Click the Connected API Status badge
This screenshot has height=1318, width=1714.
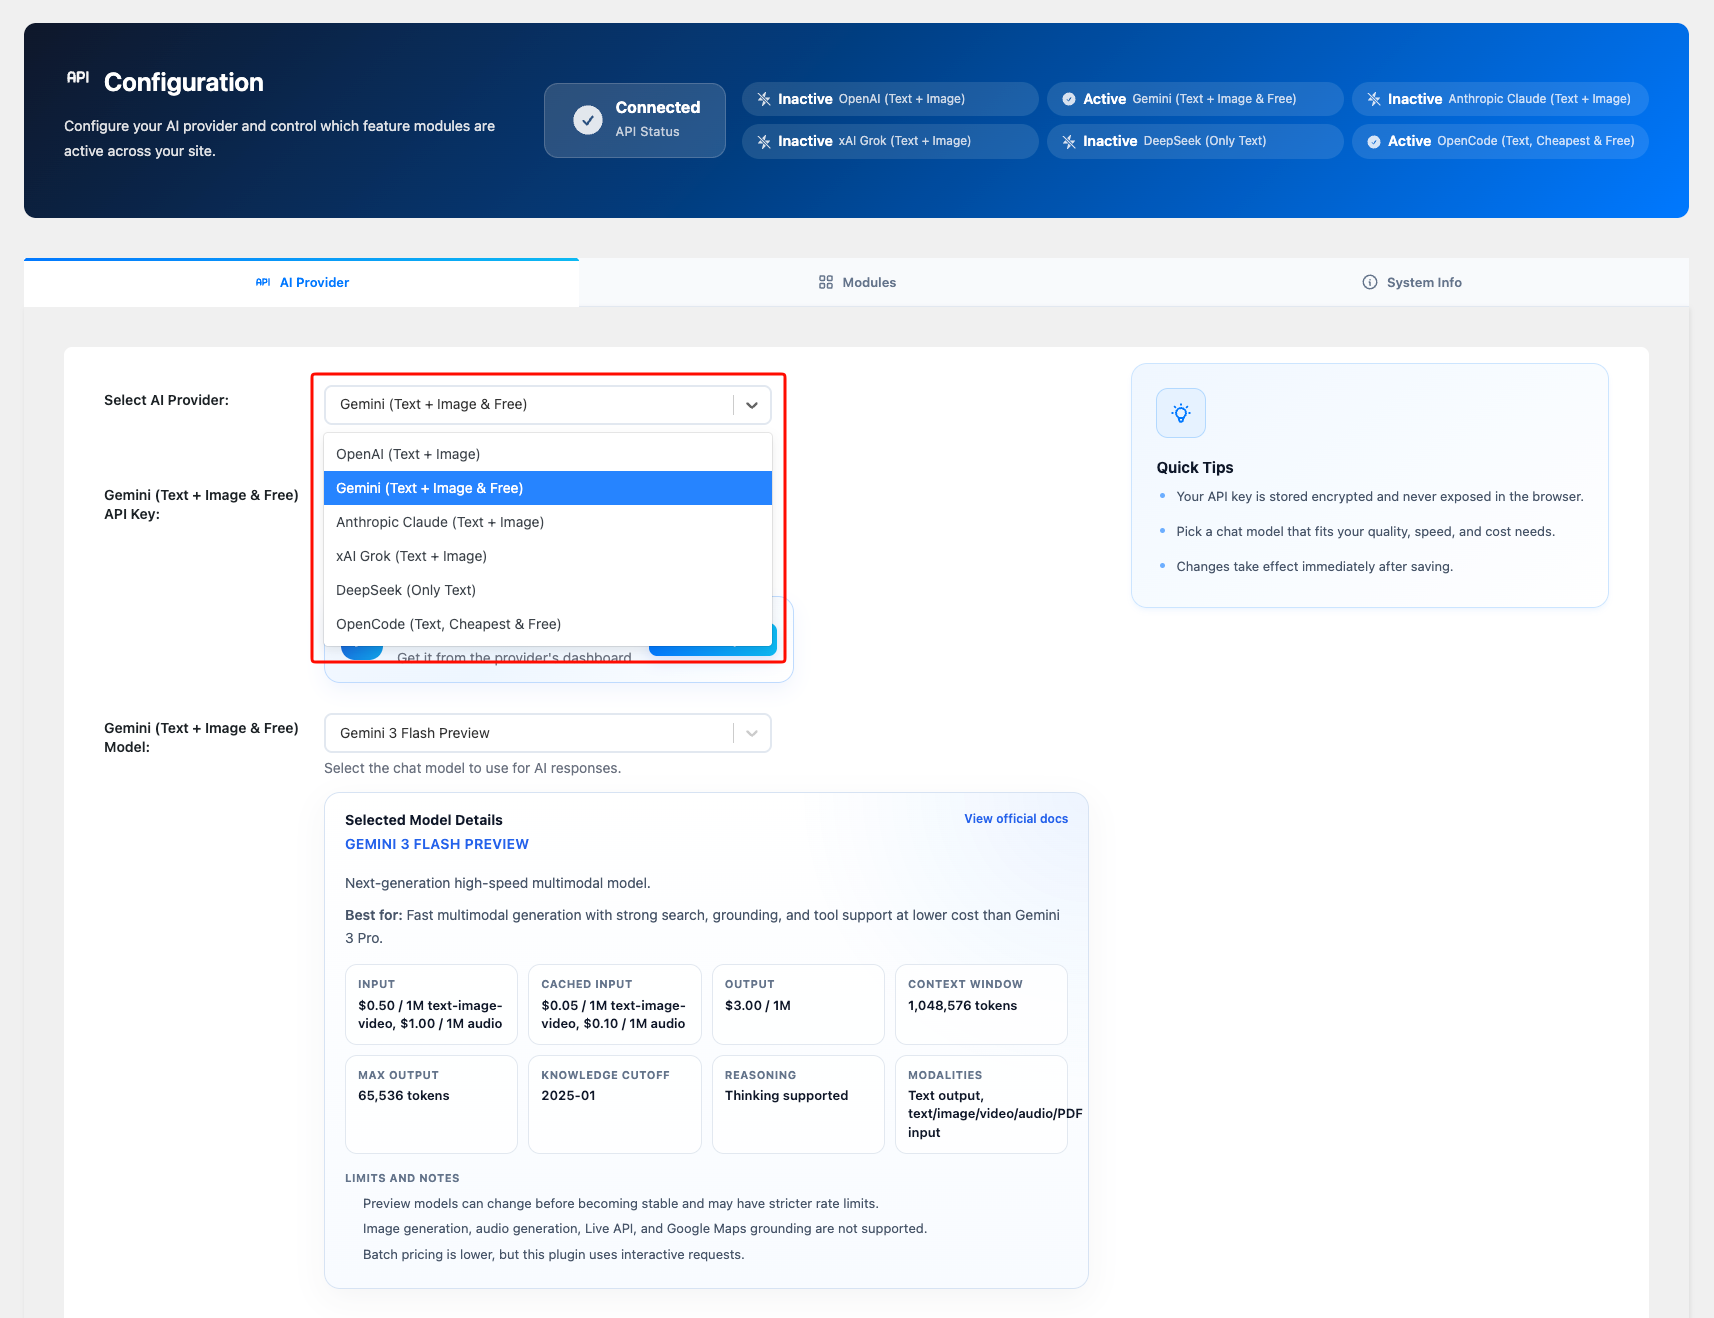click(635, 120)
